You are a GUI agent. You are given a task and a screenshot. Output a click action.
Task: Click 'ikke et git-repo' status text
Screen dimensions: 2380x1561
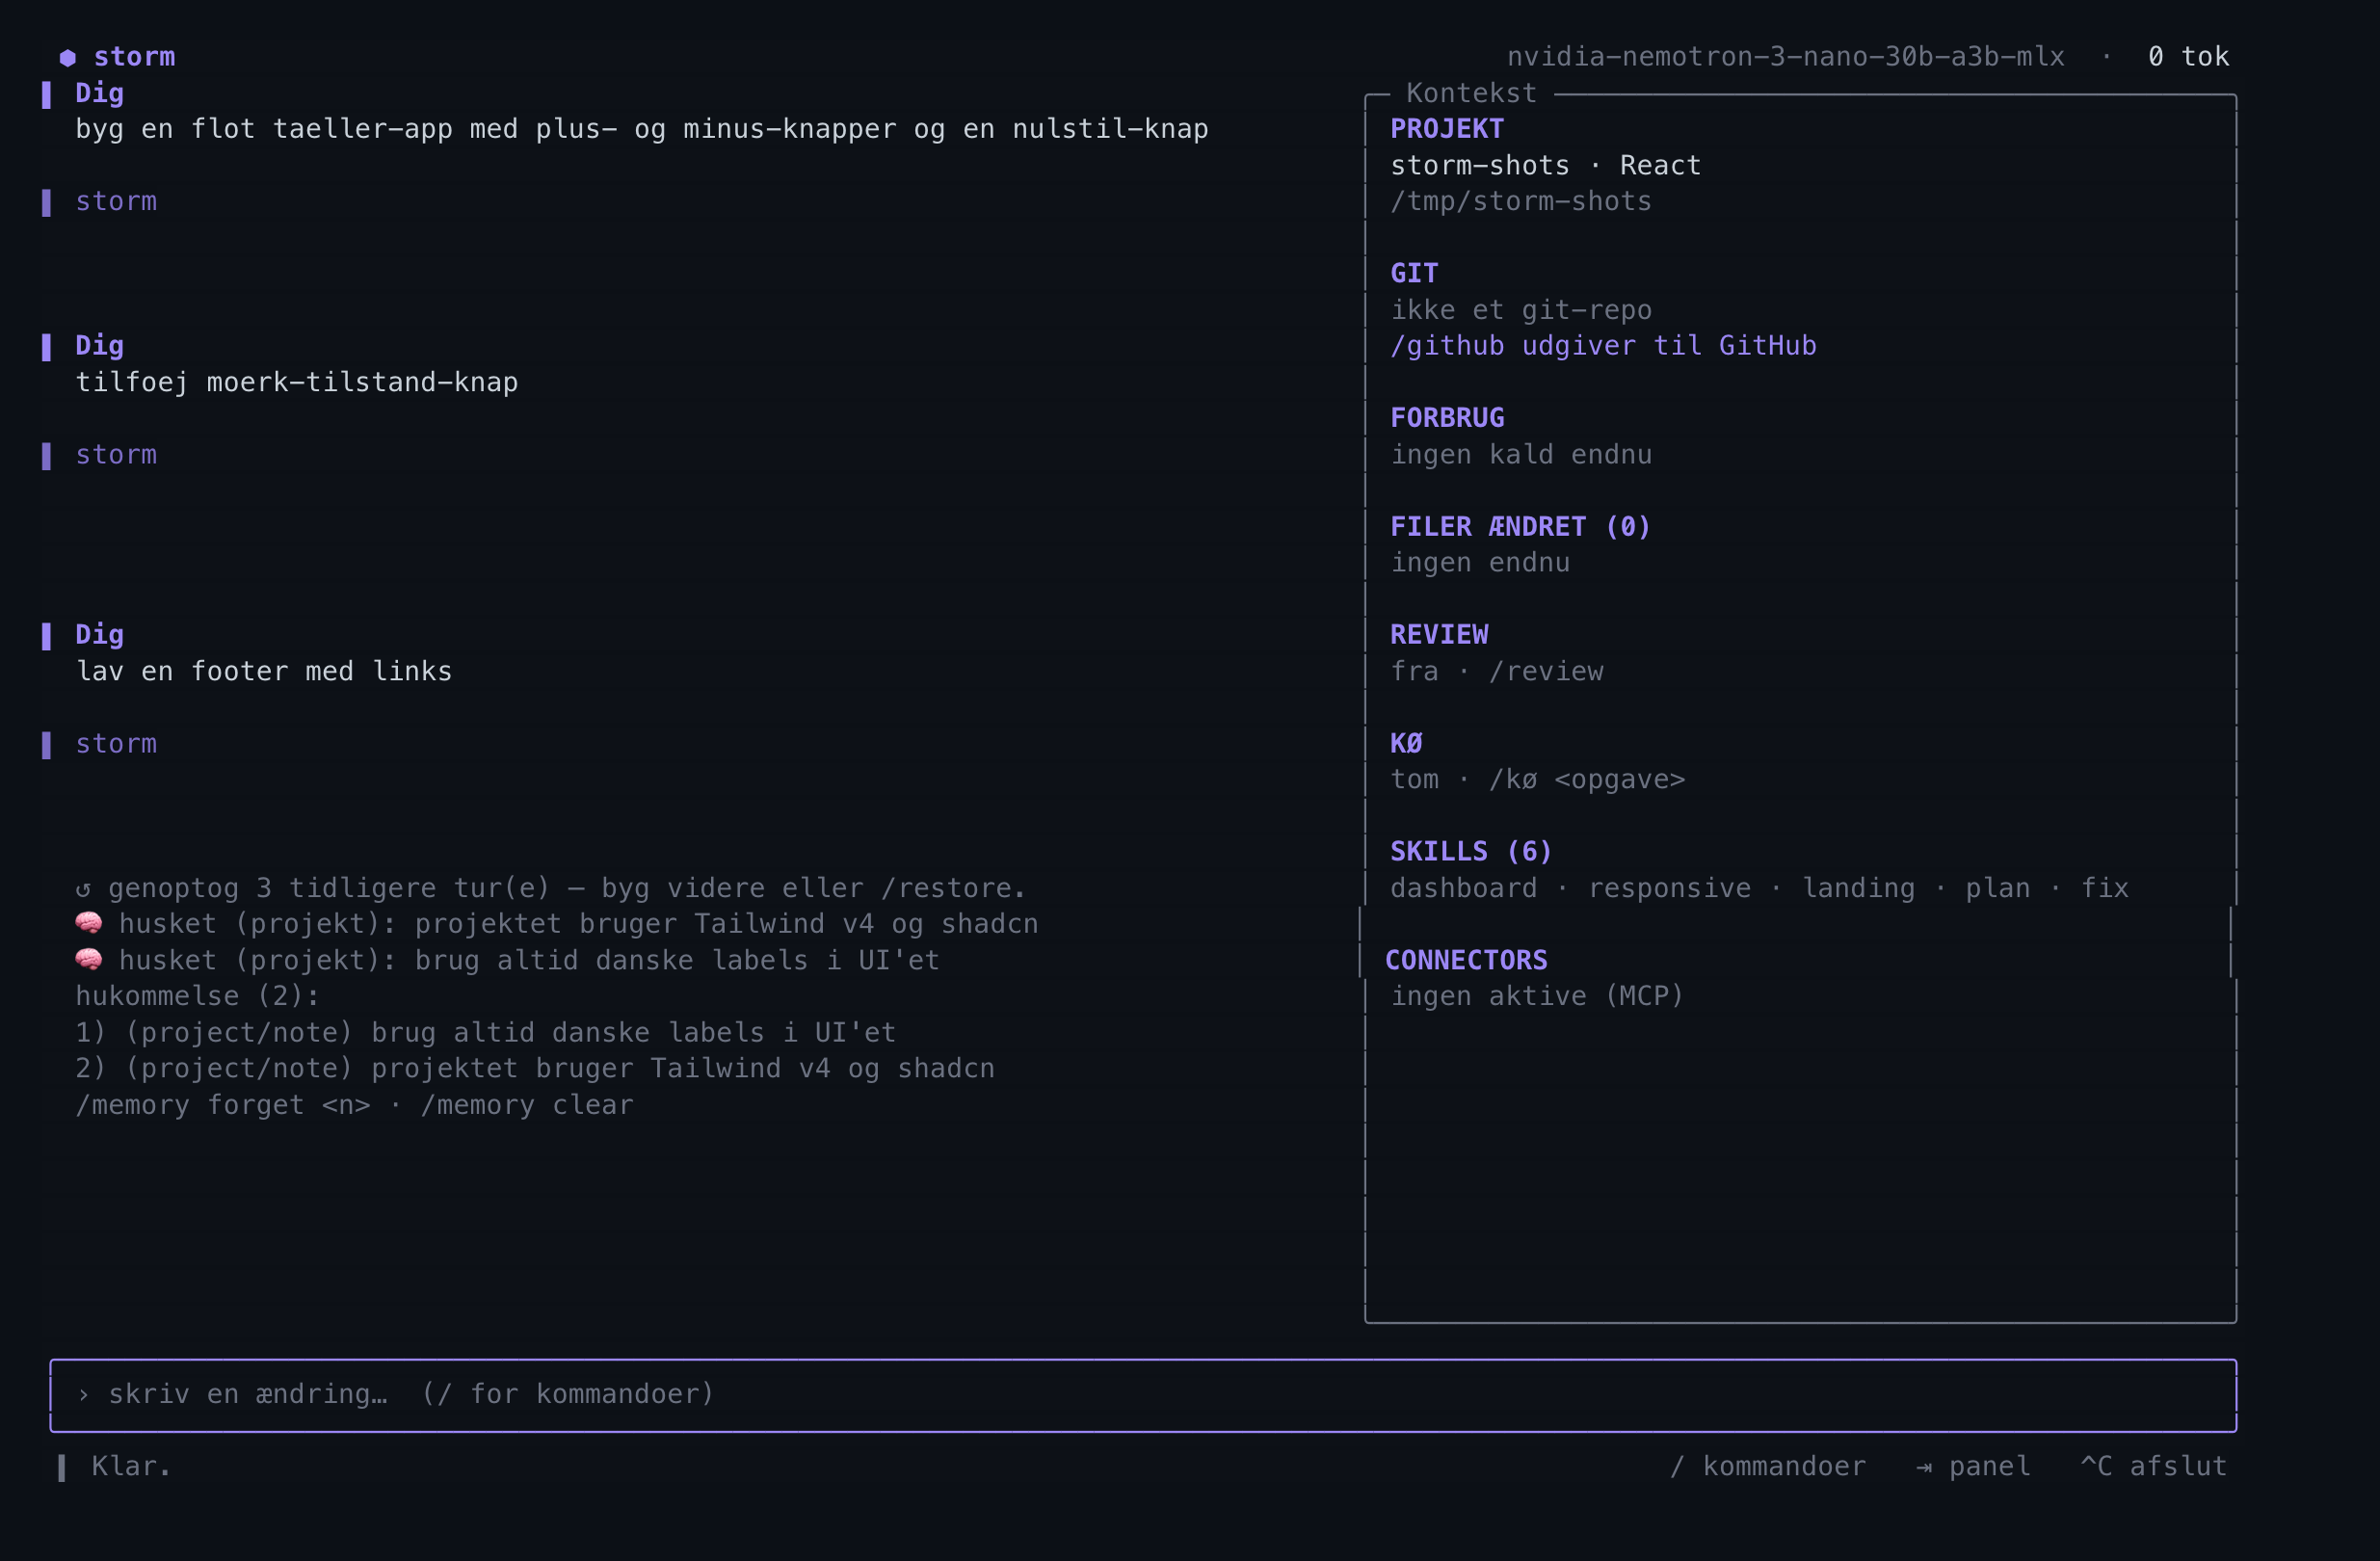click(x=1521, y=310)
